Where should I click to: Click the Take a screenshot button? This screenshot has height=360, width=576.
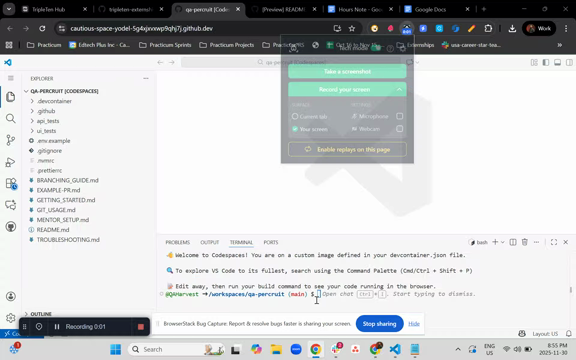[x=348, y=71]
